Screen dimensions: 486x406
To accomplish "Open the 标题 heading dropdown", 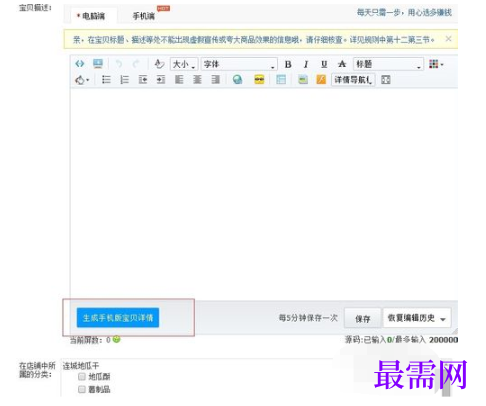I will pos(388,64).
